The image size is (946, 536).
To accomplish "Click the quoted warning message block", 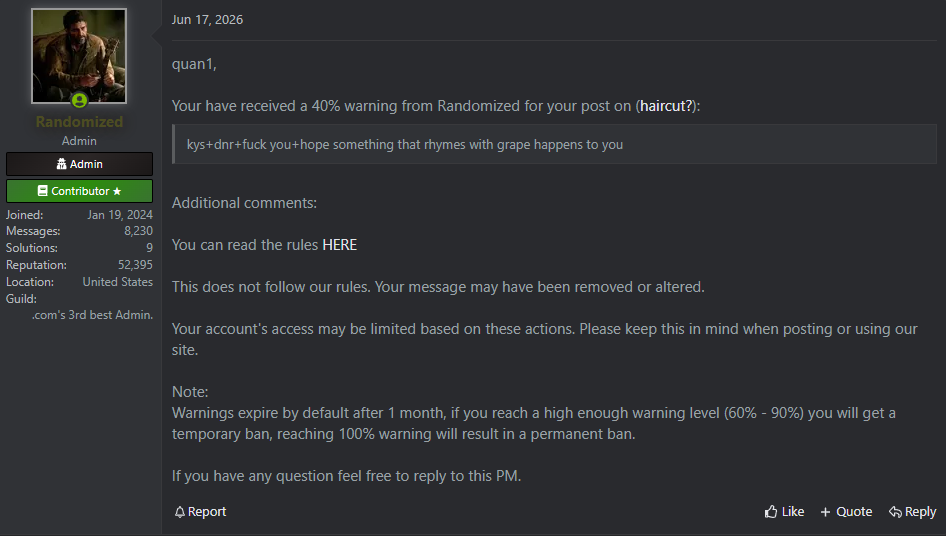I will [x=554, y=144].
